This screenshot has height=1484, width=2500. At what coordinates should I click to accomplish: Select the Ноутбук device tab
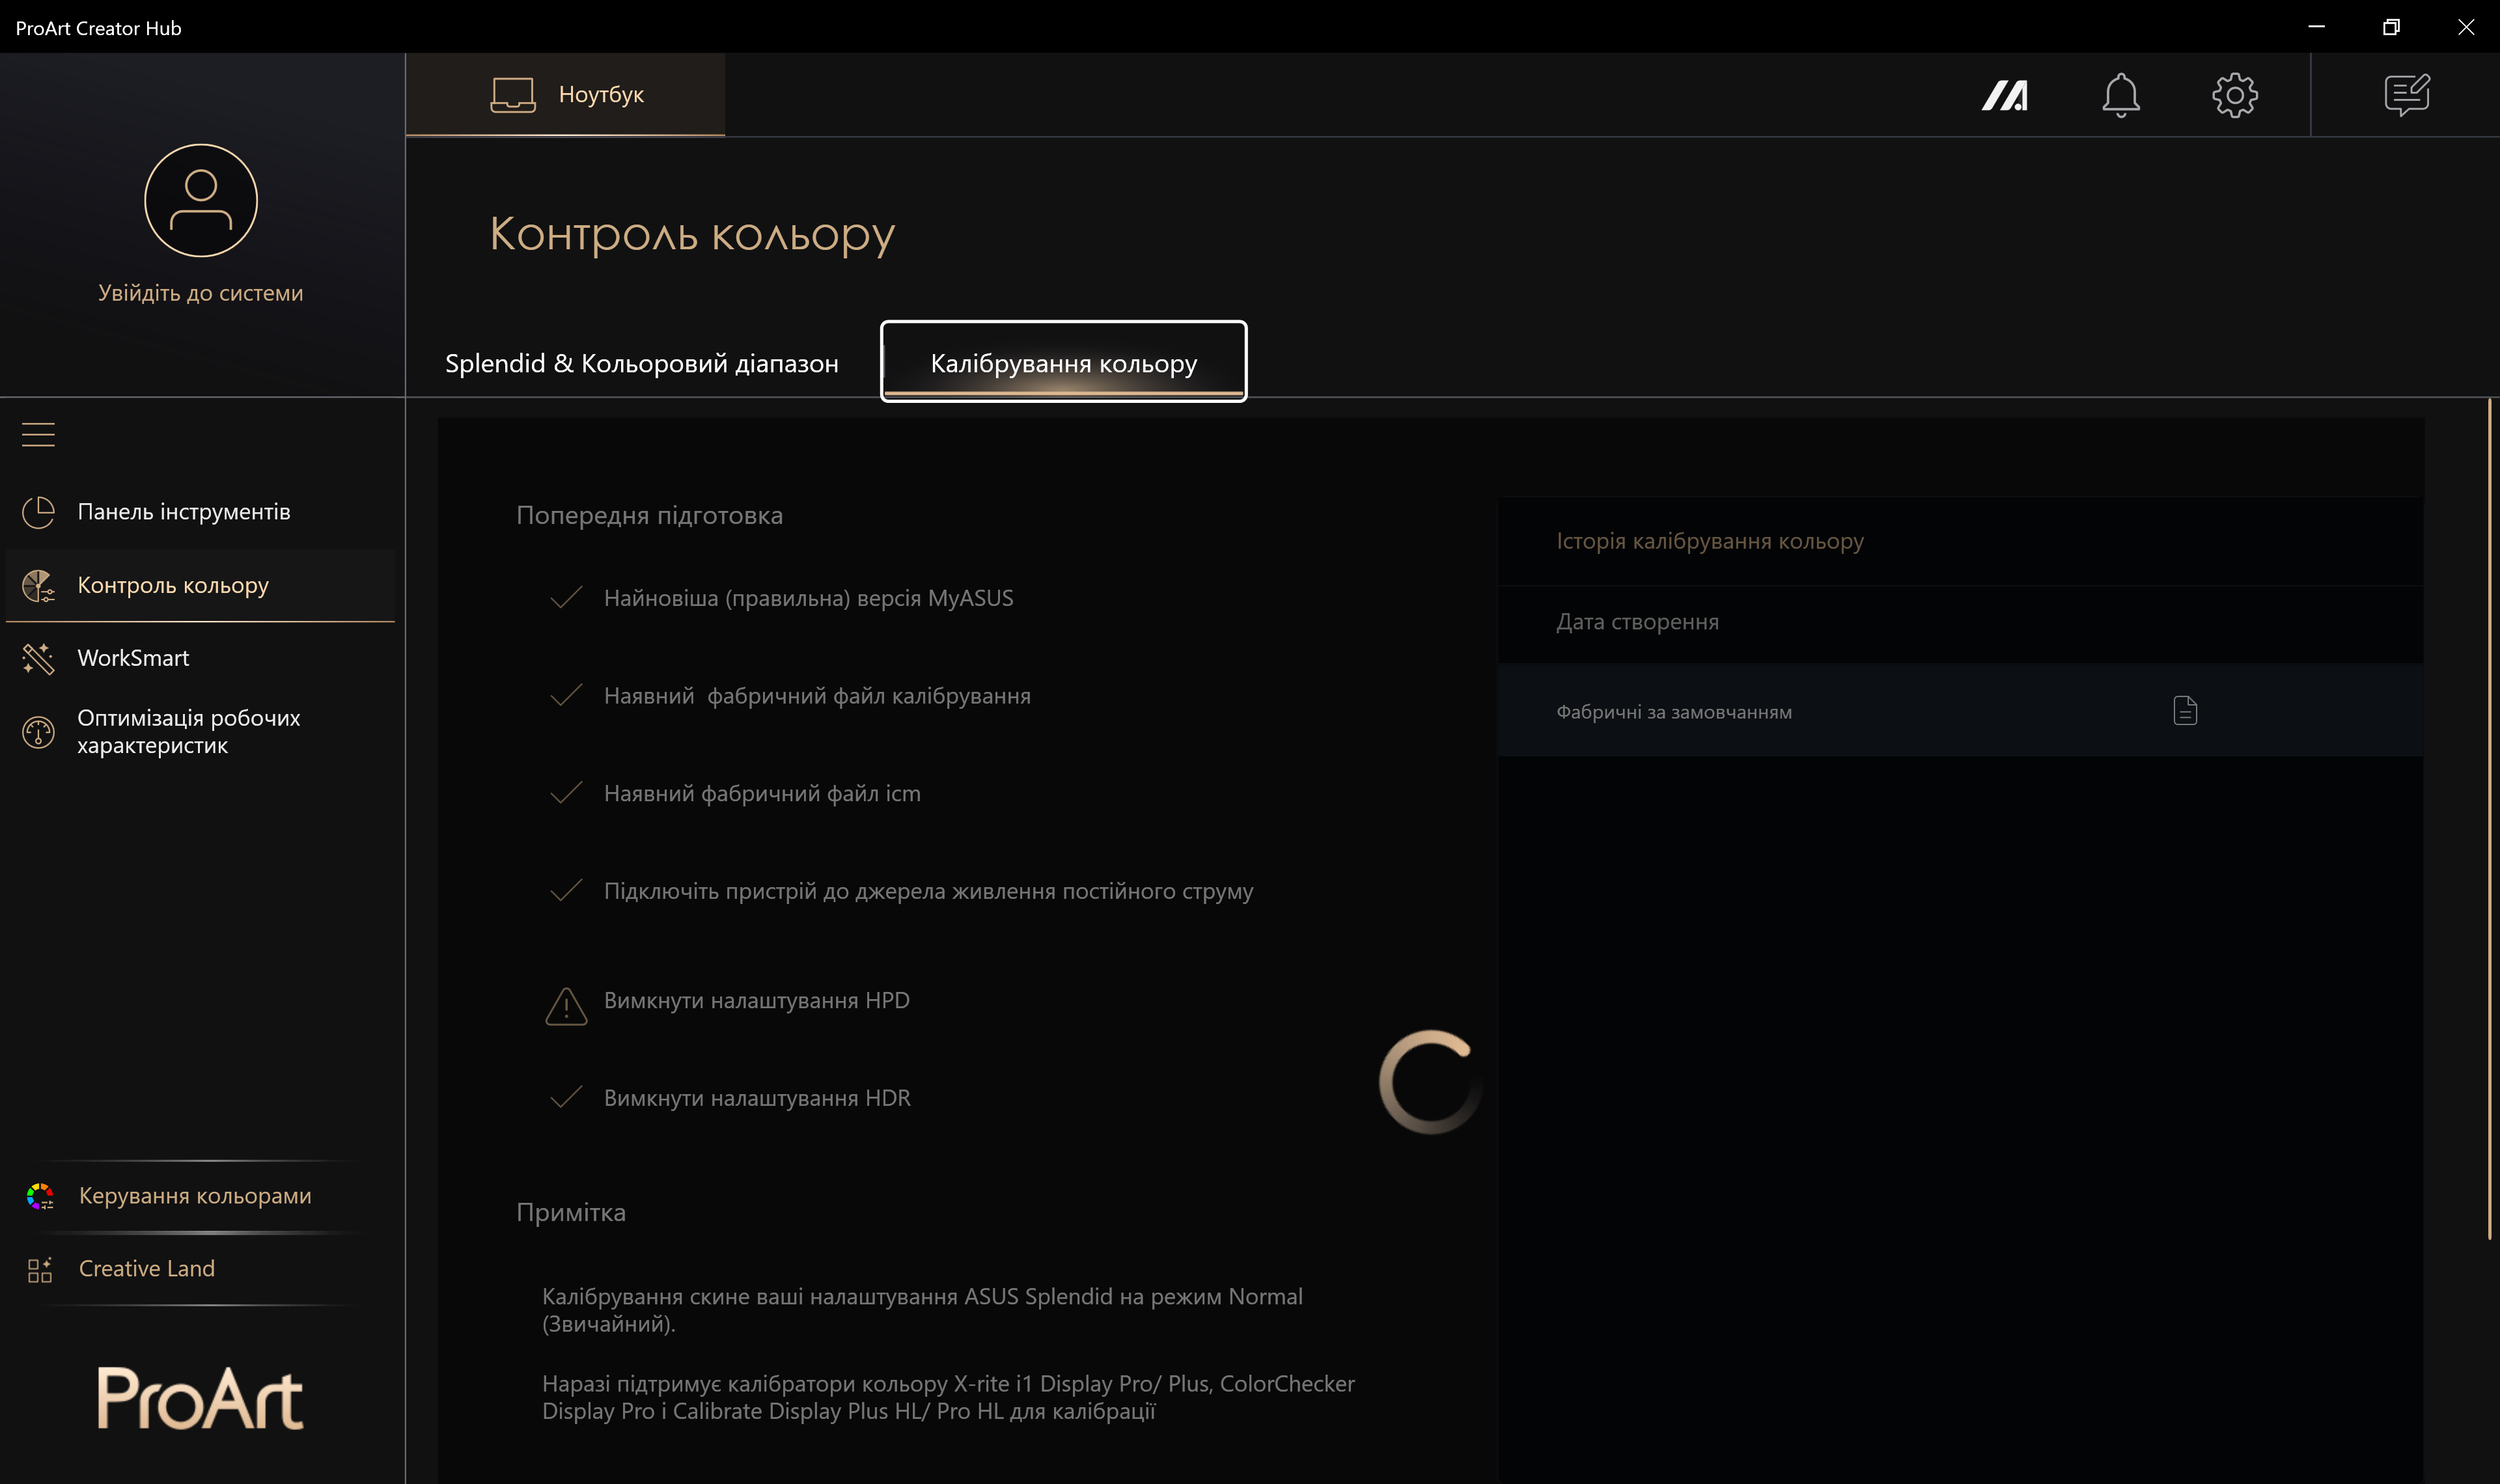pyautogui.click(x=566, y=95)
